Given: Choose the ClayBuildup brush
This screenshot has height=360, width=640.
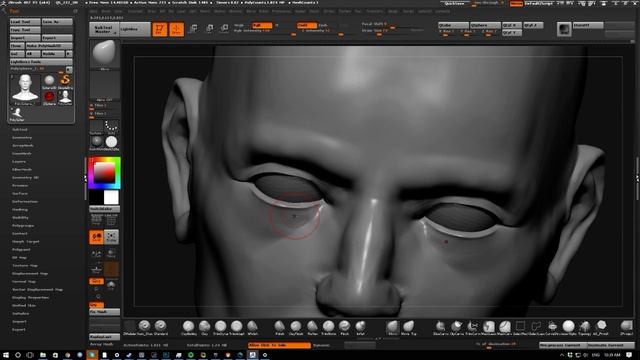Looking at the screenshot, I should coord(188,327).
